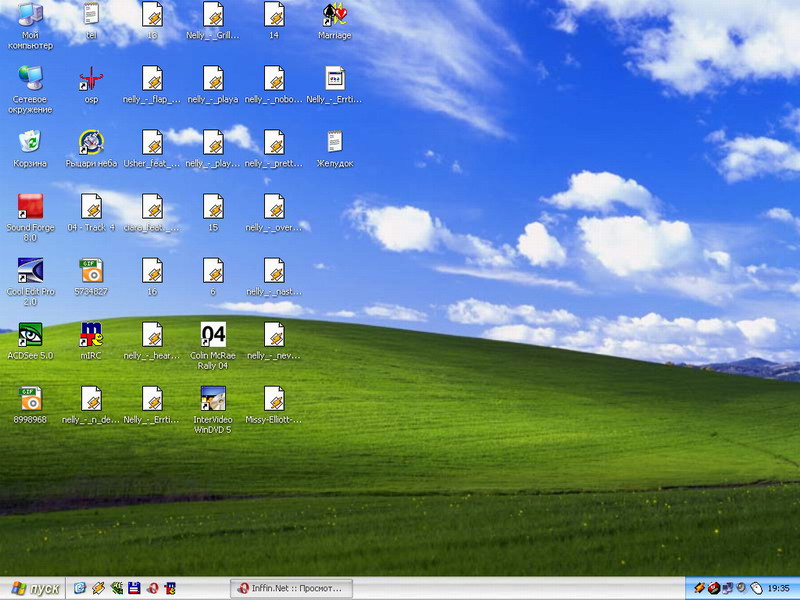Open the Корзина recycle bin

(x=30, y=143)
